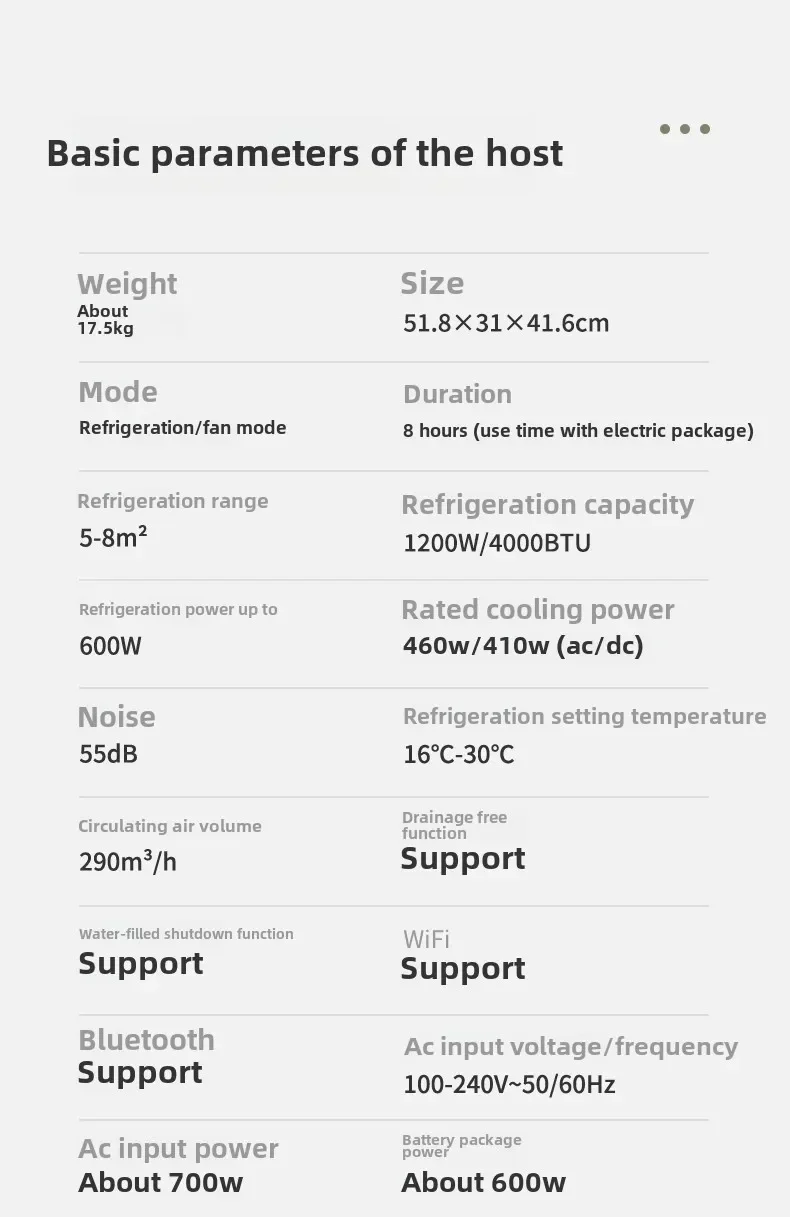Select the 290m³/h air volume value
The width and height of the screenshot is (790, 1217).
127,861
